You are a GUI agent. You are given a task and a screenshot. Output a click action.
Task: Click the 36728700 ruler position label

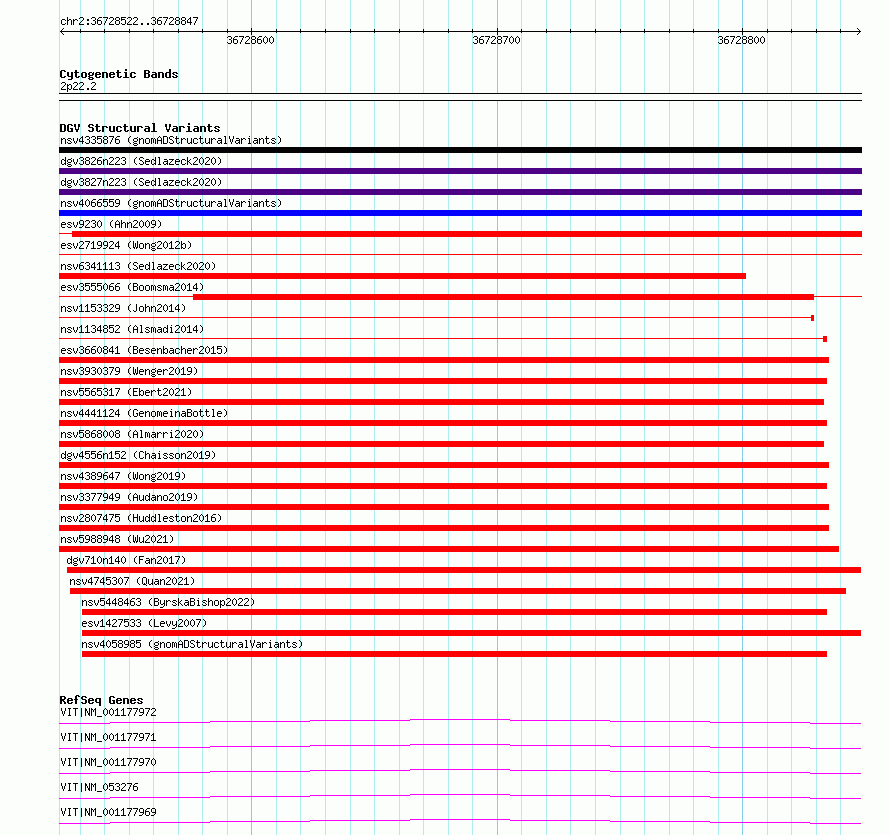point(496,40)
